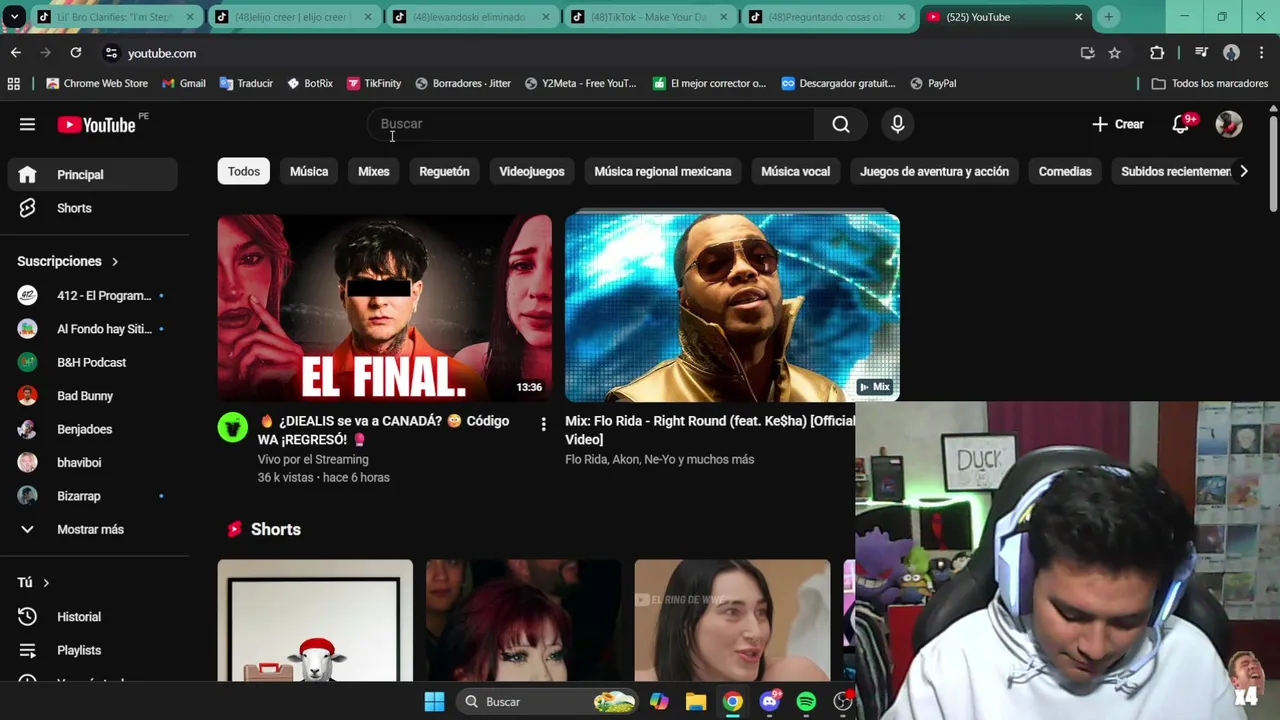This screenshot has width=1280, height=720.
Task: Click the Crear button
Action: pos(1118,124)
